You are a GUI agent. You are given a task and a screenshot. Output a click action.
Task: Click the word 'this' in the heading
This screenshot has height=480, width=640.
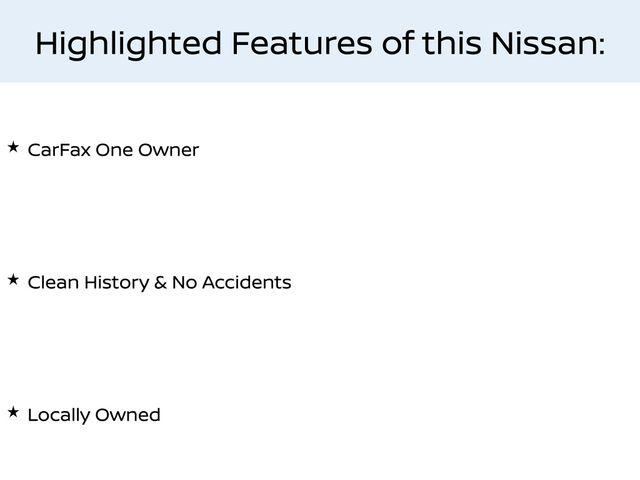[451, 43]
